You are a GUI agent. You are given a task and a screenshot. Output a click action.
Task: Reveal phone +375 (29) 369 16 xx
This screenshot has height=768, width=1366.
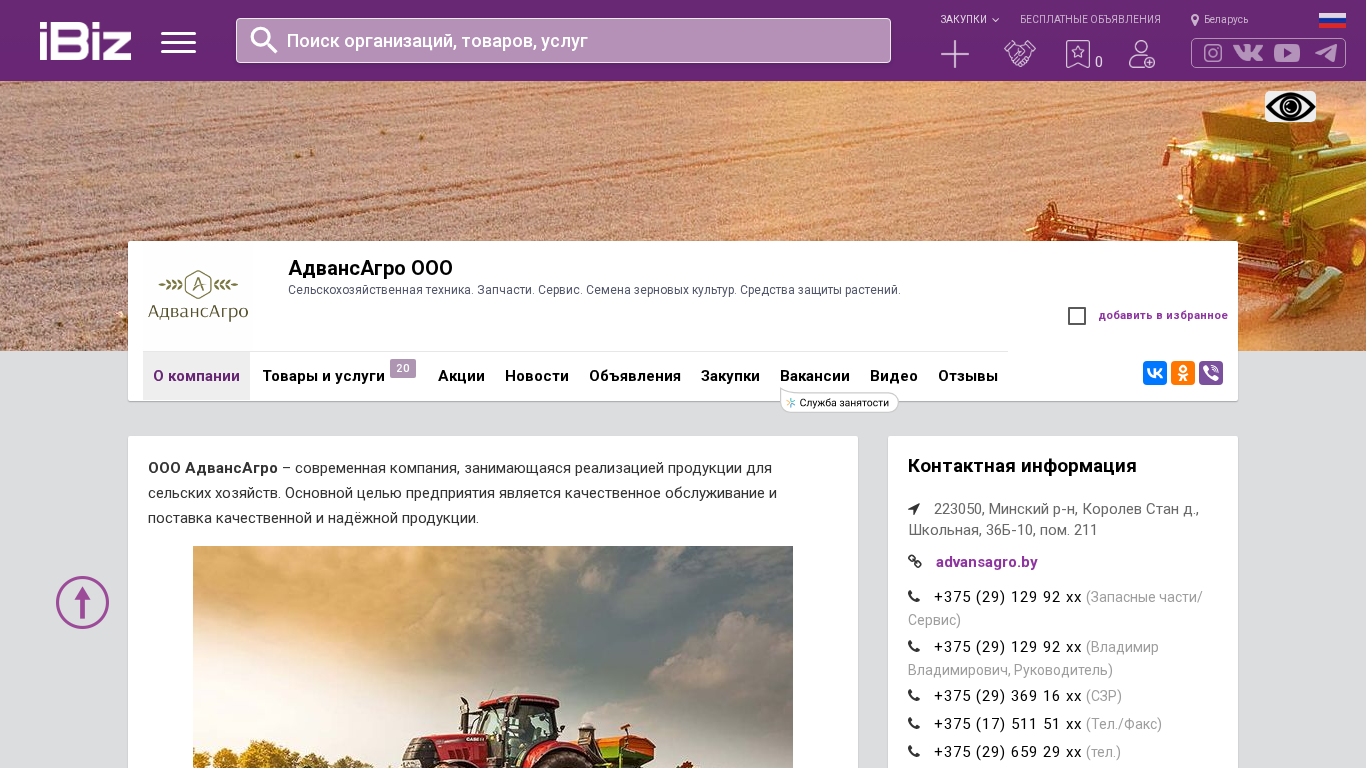point(1007,696)
